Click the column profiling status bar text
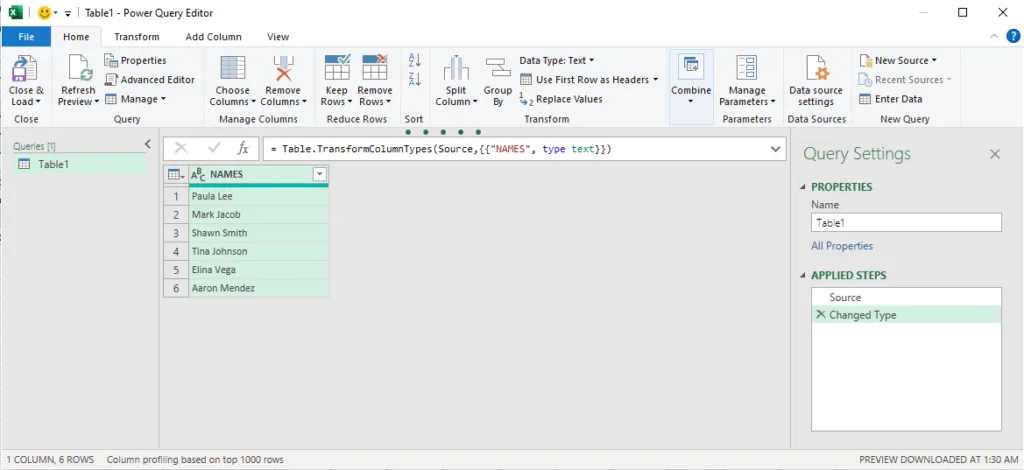 [195, 460]
